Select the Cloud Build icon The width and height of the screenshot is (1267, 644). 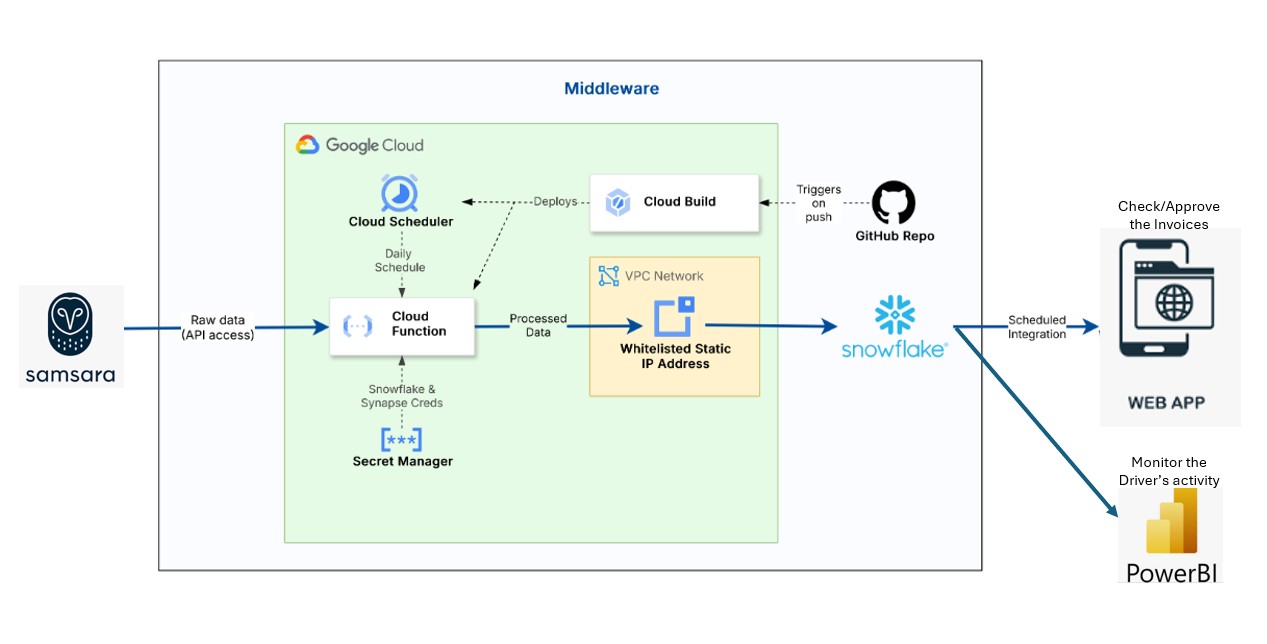click(617, 201)
